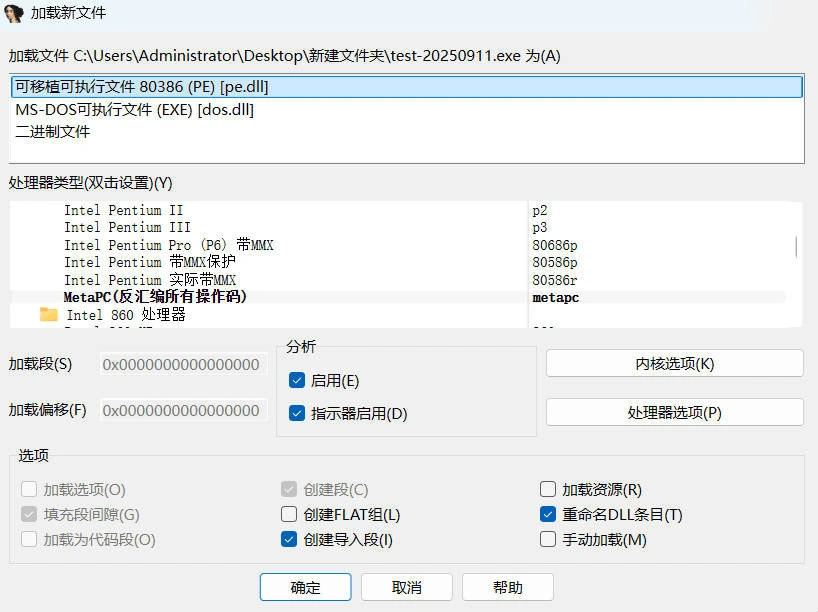Open the 处理器选项(P) dialog
This screenshot has height=612, width=818.
tap(673, 411)
